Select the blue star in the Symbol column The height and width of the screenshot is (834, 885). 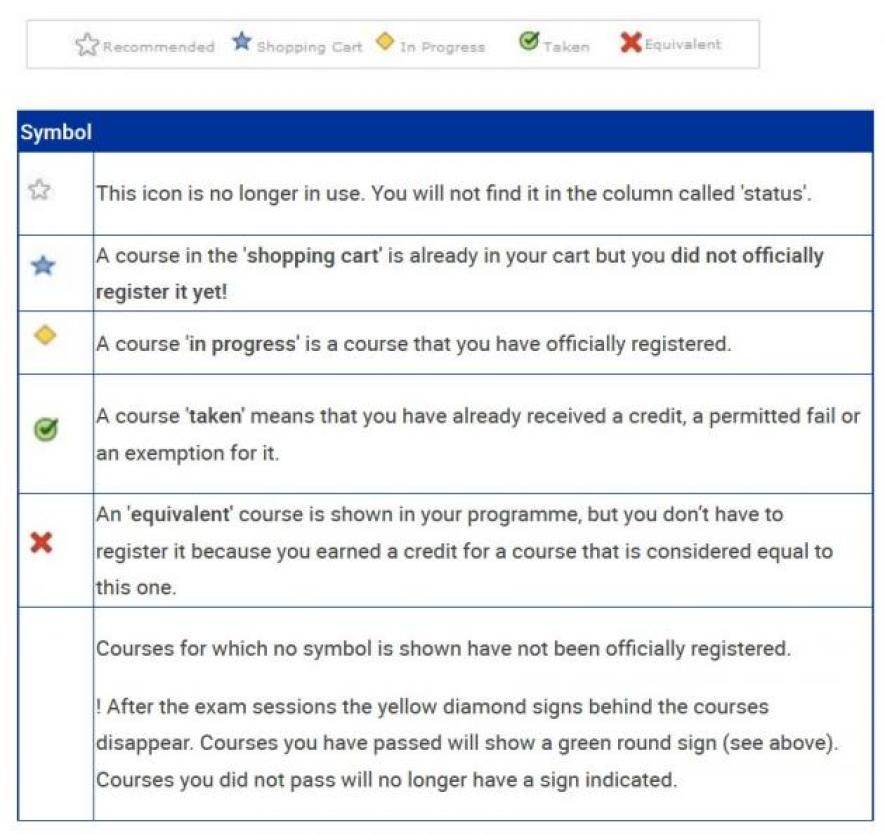coord(44,267)
